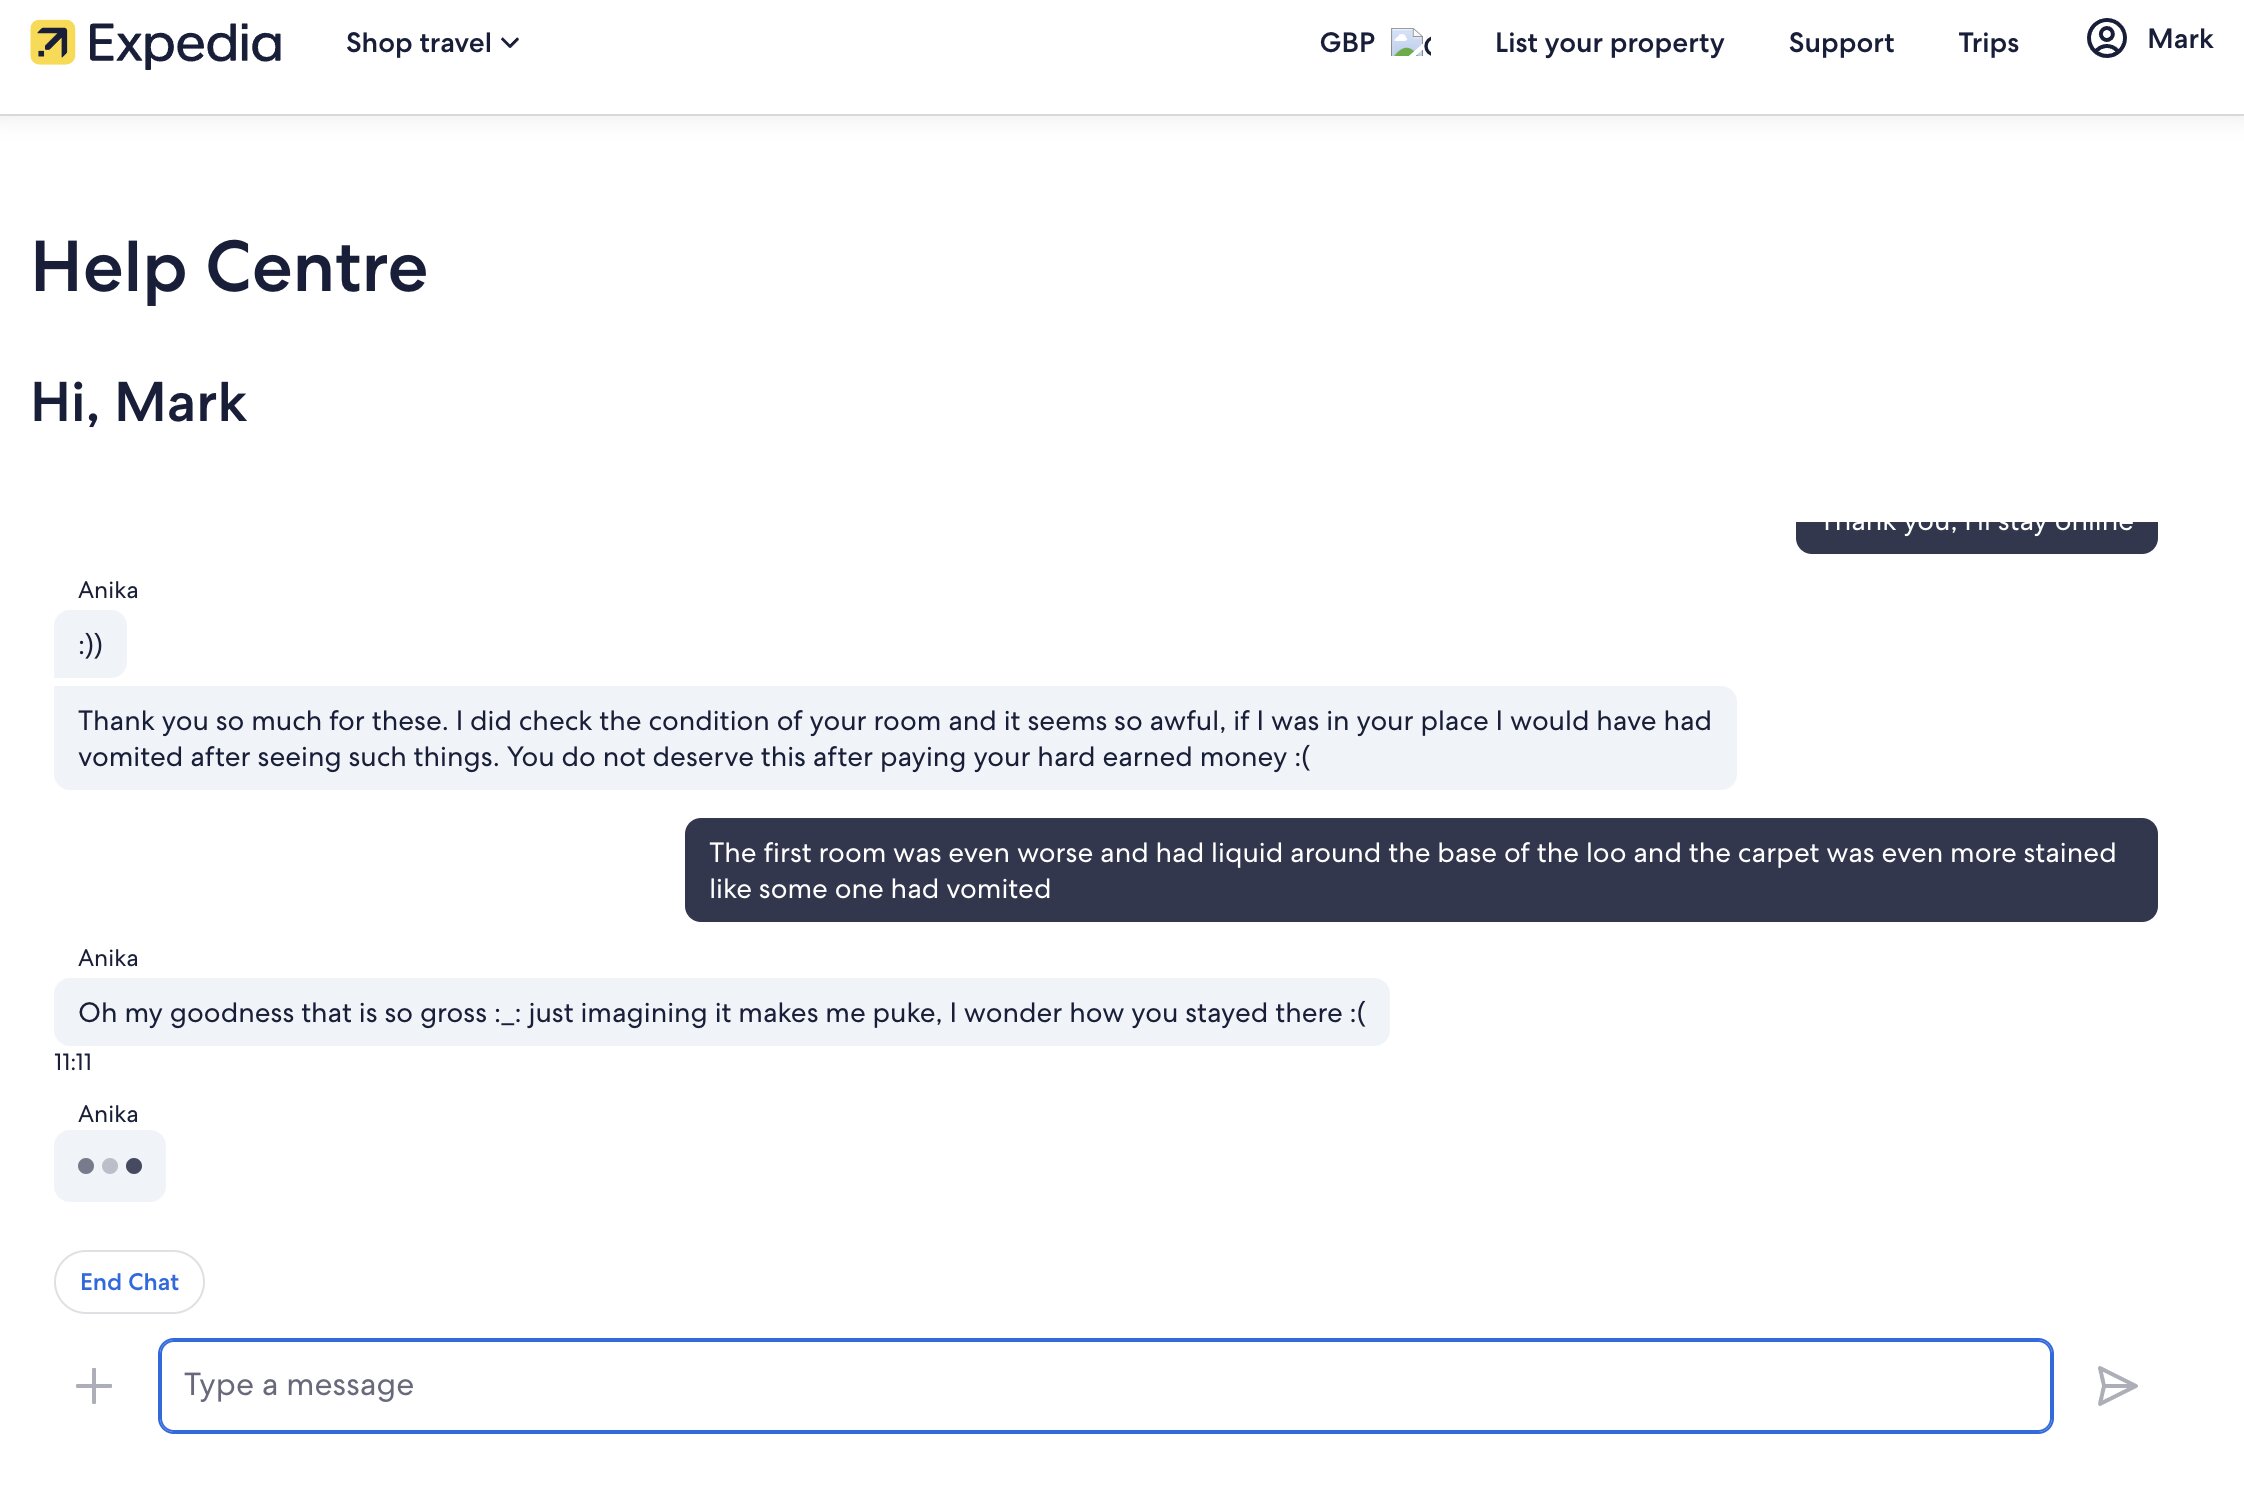The width and height of the screenshot is (2244, 1490).
Task: Click the flag icon beside GBP
Action: tap(1410, 43)
